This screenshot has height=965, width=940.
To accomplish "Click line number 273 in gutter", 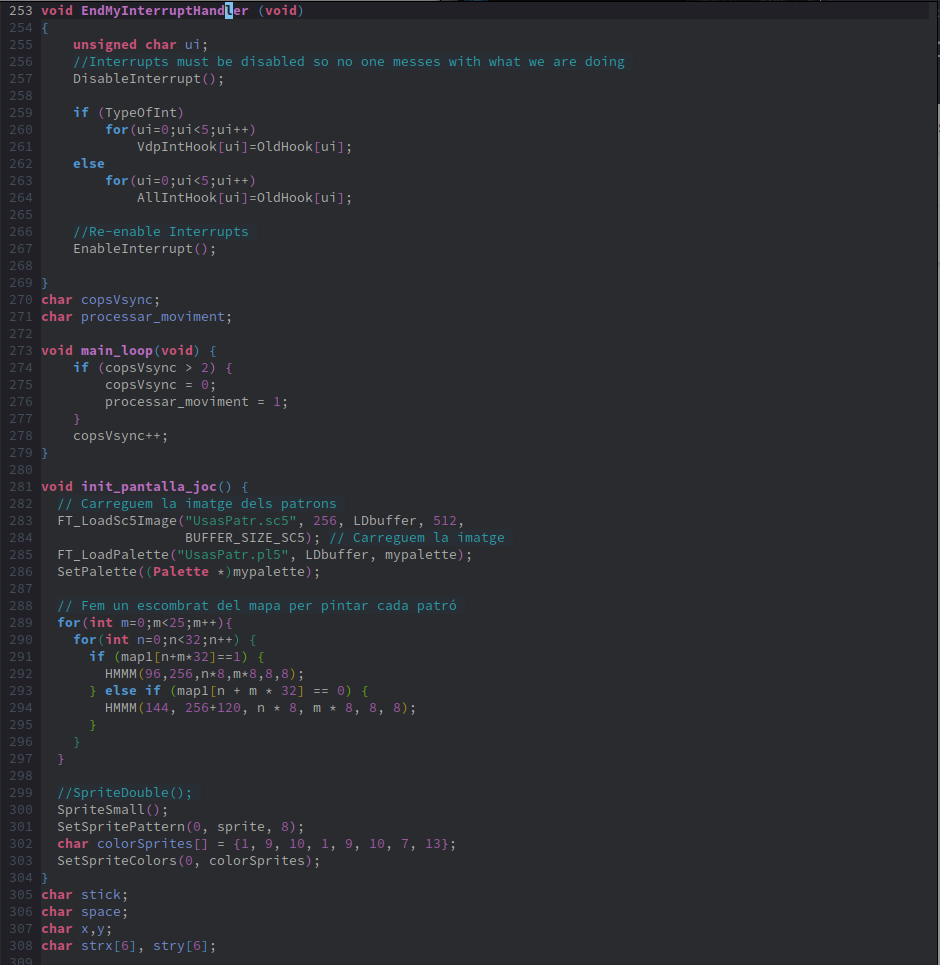I will pos(20,351).
